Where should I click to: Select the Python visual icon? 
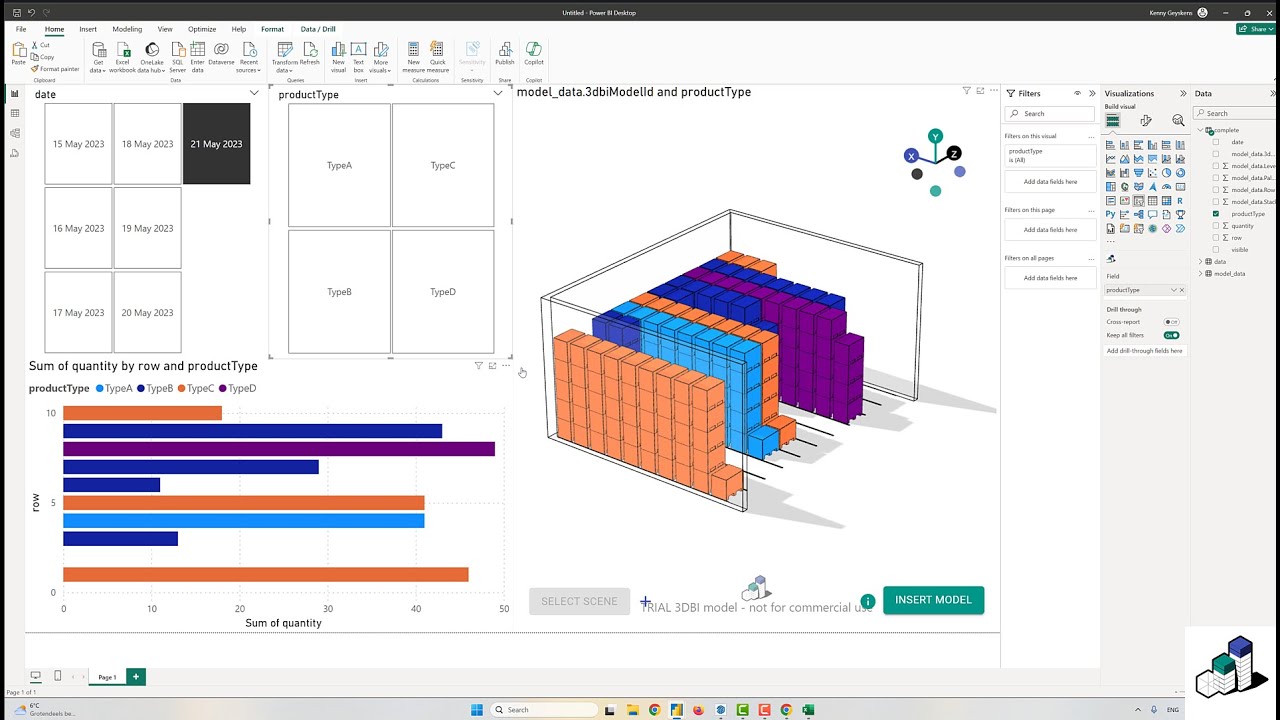[x=1110, y=215]
